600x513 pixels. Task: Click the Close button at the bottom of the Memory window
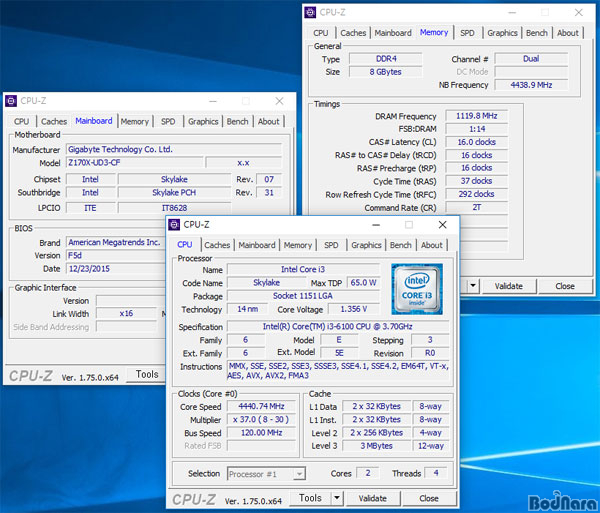point(565,286)
